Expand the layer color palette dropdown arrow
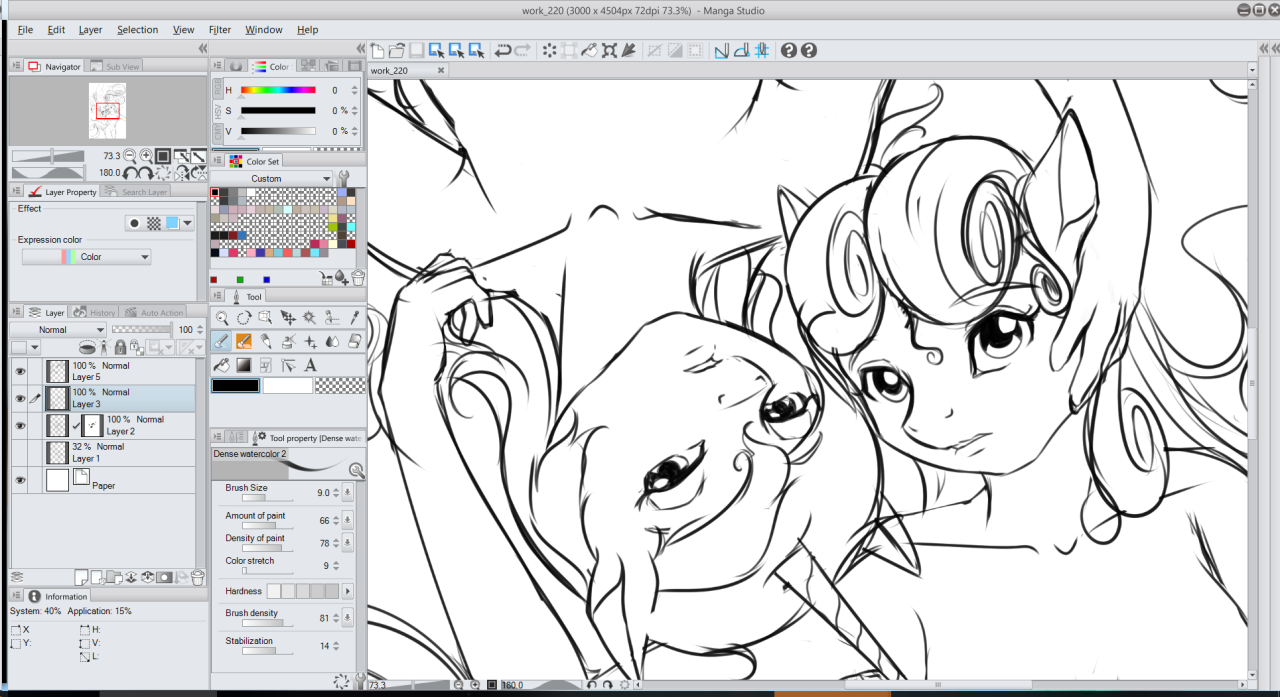The image size is (1280, 697). [x=36, y=347]
